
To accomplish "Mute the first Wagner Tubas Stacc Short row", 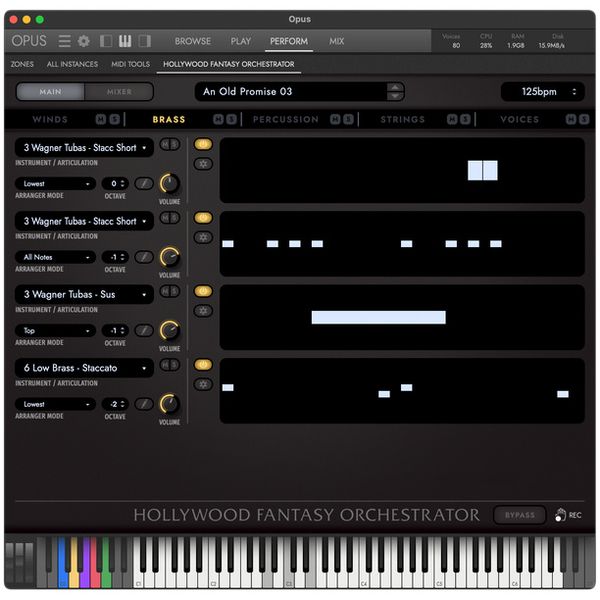I will tap(165, 144).
